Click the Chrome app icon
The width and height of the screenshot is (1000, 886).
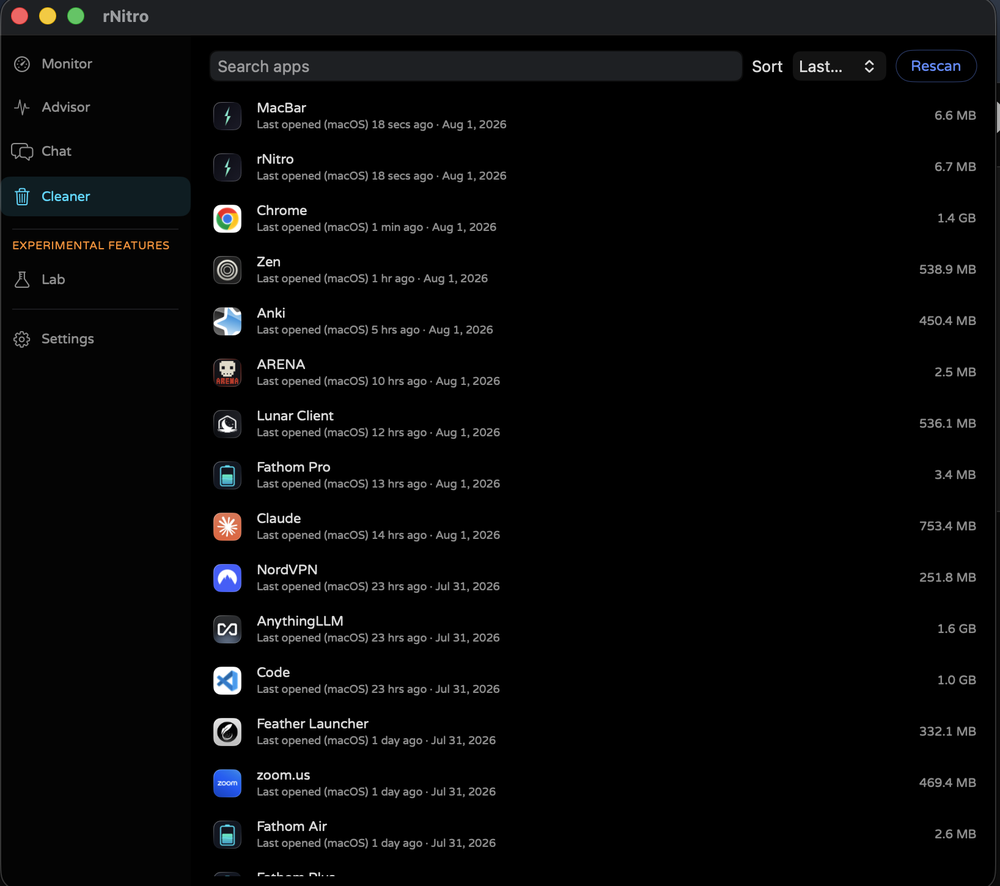pyautogui.click(x=227, y=219)
